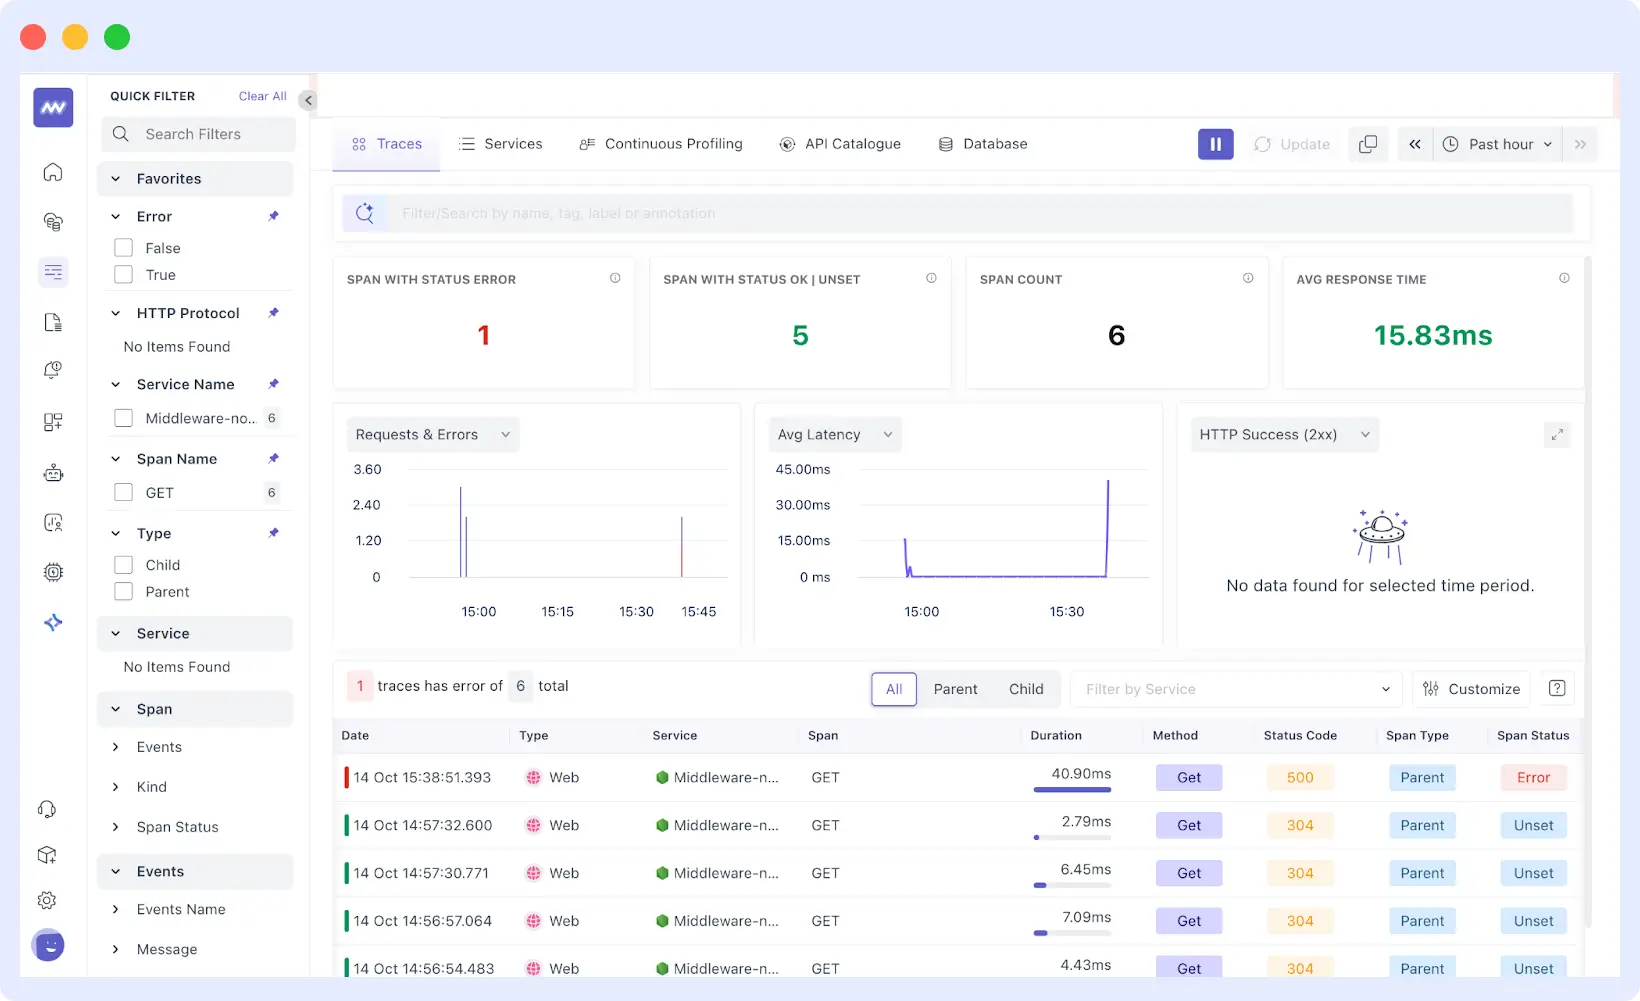
Task: Change the Requests & Errors chart metric dropdown
Action: (x=432, y=434)
